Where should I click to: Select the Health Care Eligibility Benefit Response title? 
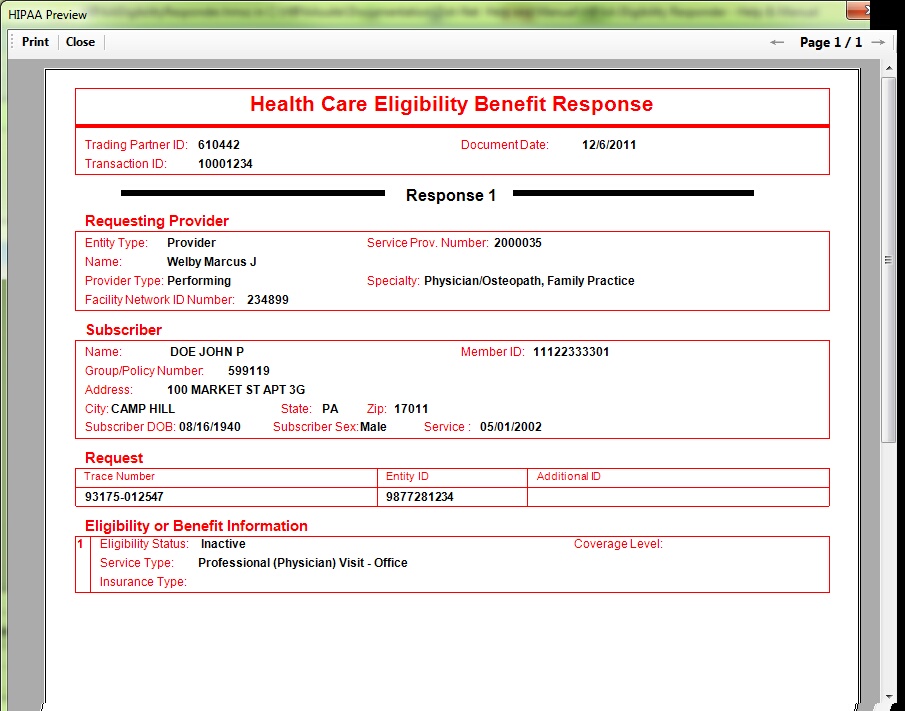pyautogui.click(x=451, y=104)
